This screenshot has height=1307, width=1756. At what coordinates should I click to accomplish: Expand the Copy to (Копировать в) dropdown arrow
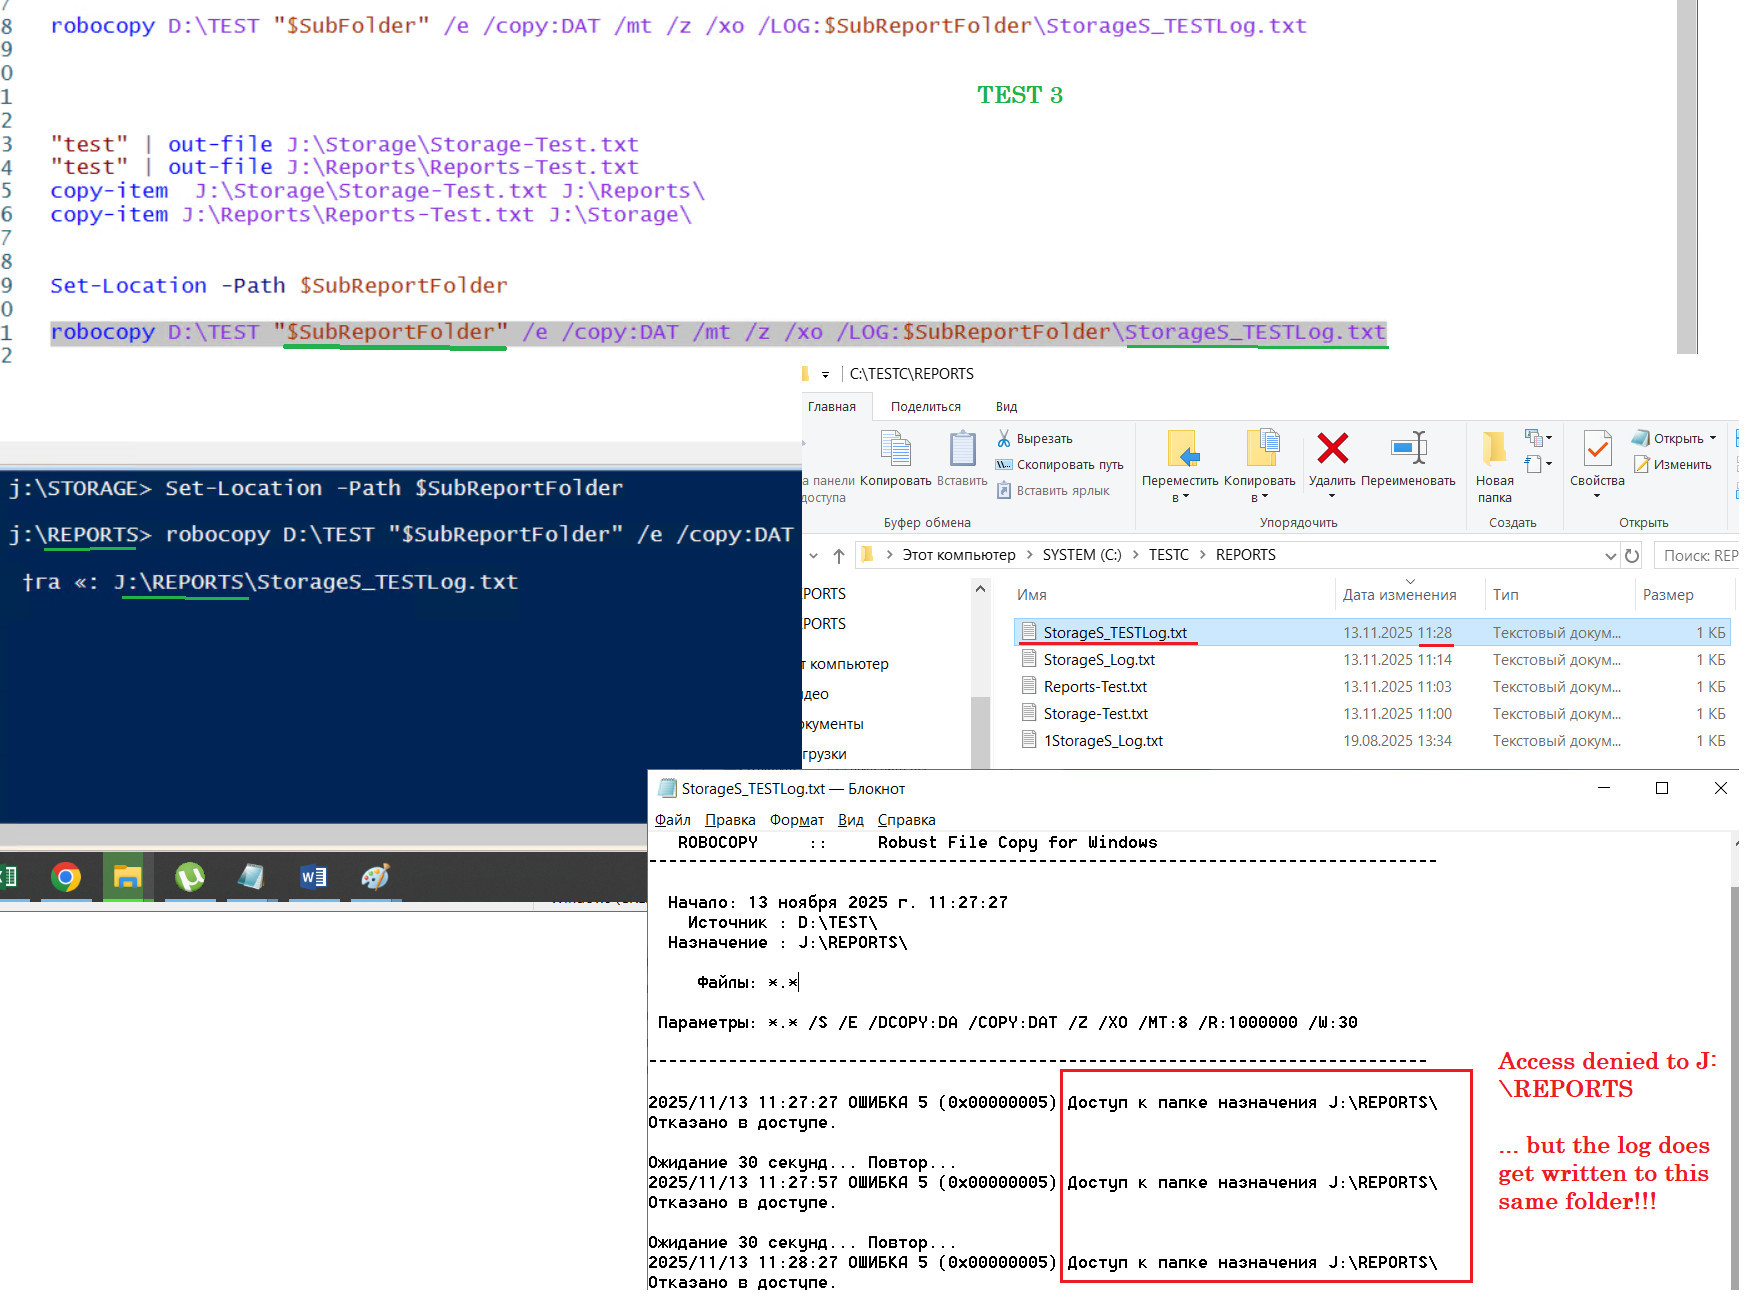pos(1265,497)
